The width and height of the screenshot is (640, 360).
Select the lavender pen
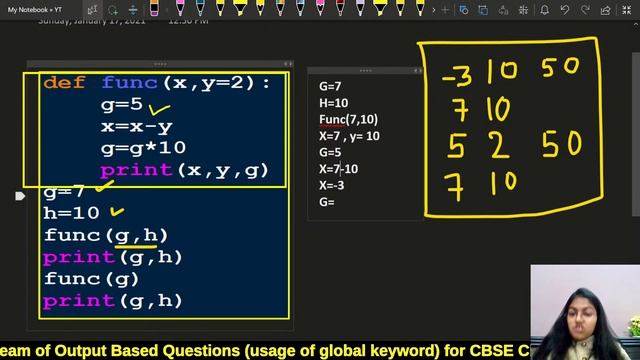(x=360, y=9)
